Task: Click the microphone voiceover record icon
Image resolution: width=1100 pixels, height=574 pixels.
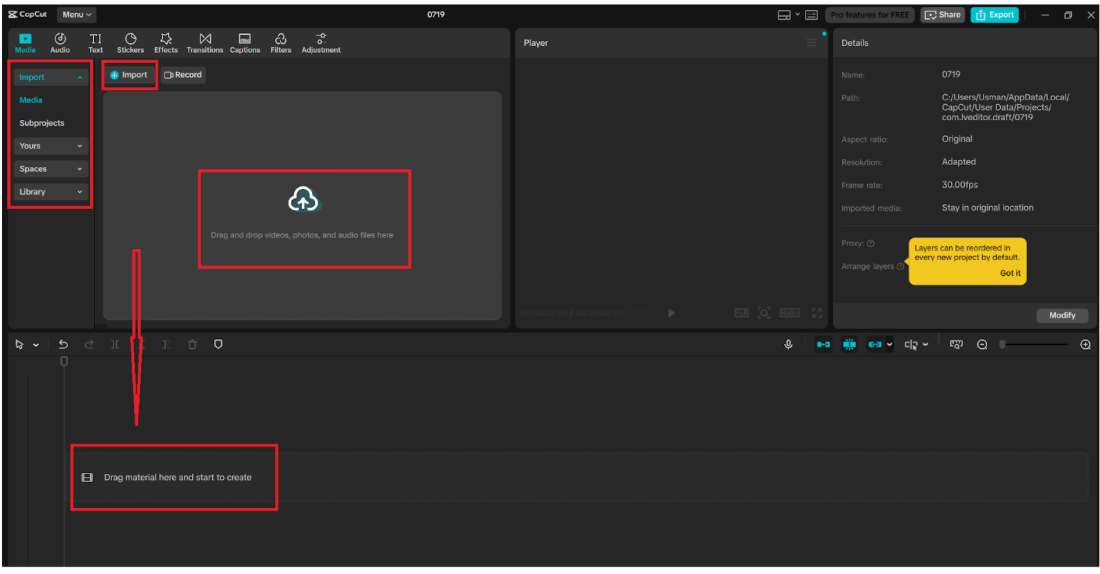Action: [788, 344]
